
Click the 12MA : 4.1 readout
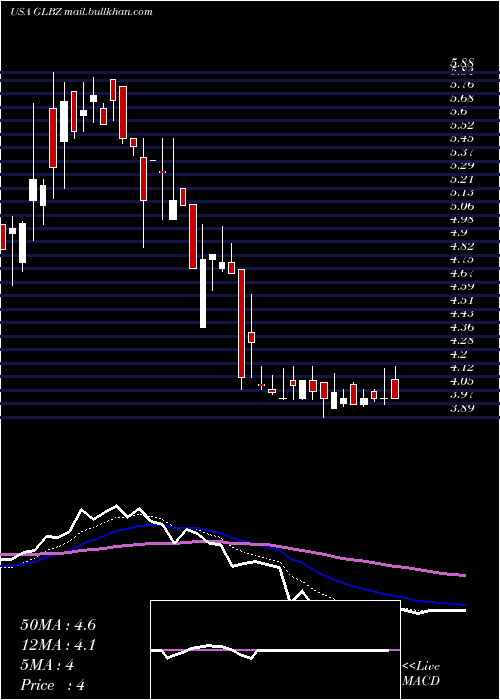pos(58,645)
